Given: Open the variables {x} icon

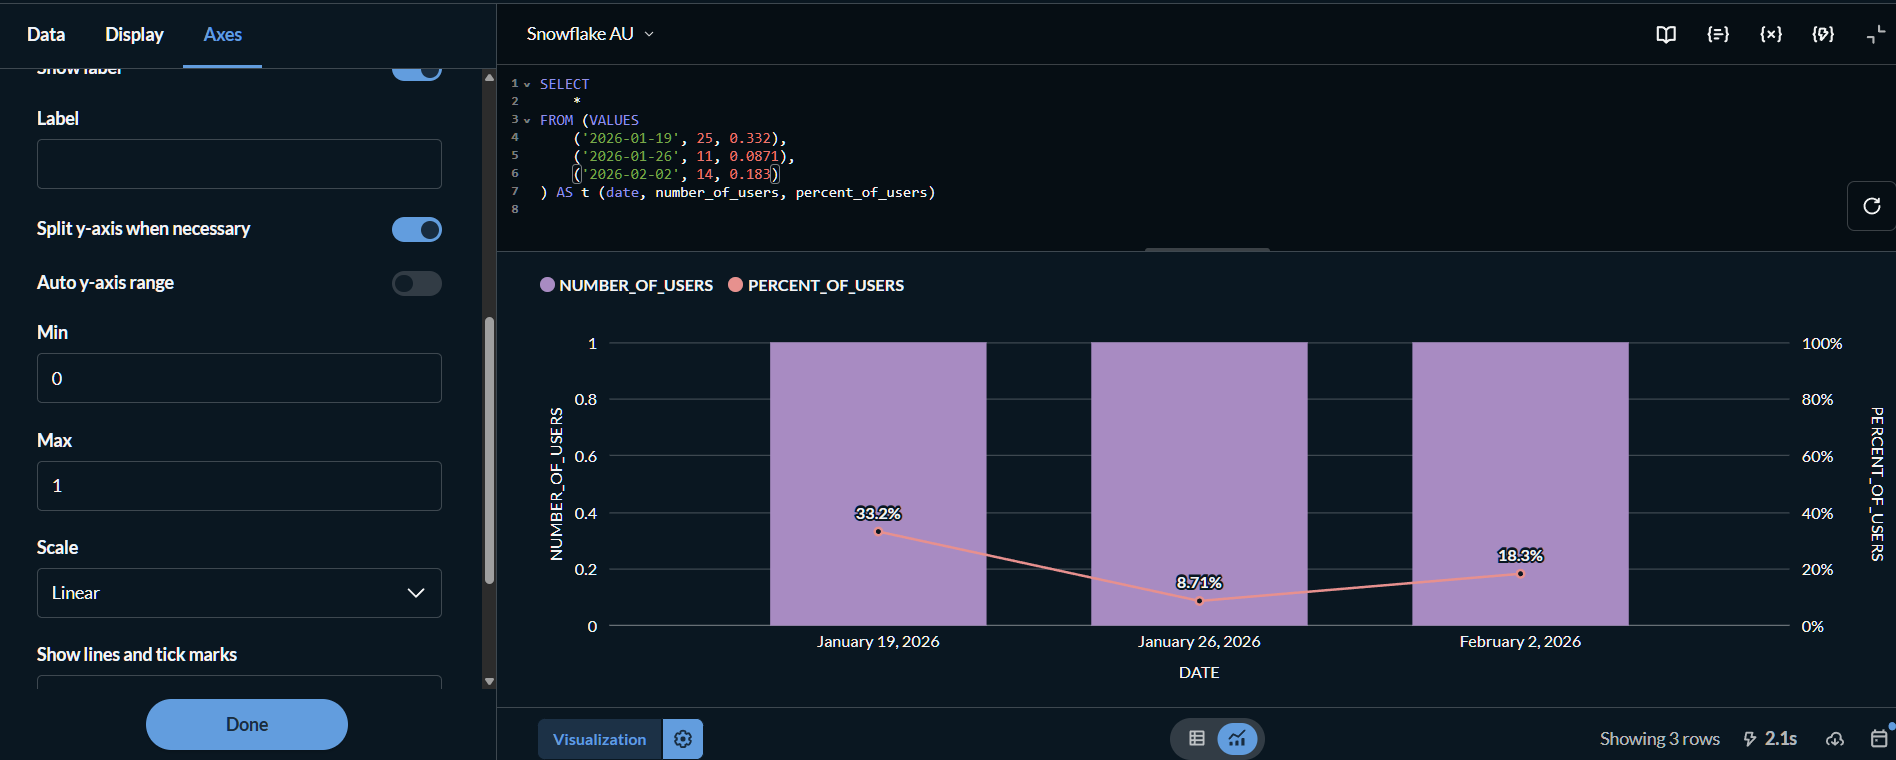Looking at the screenshot, I should point(1771,34).
